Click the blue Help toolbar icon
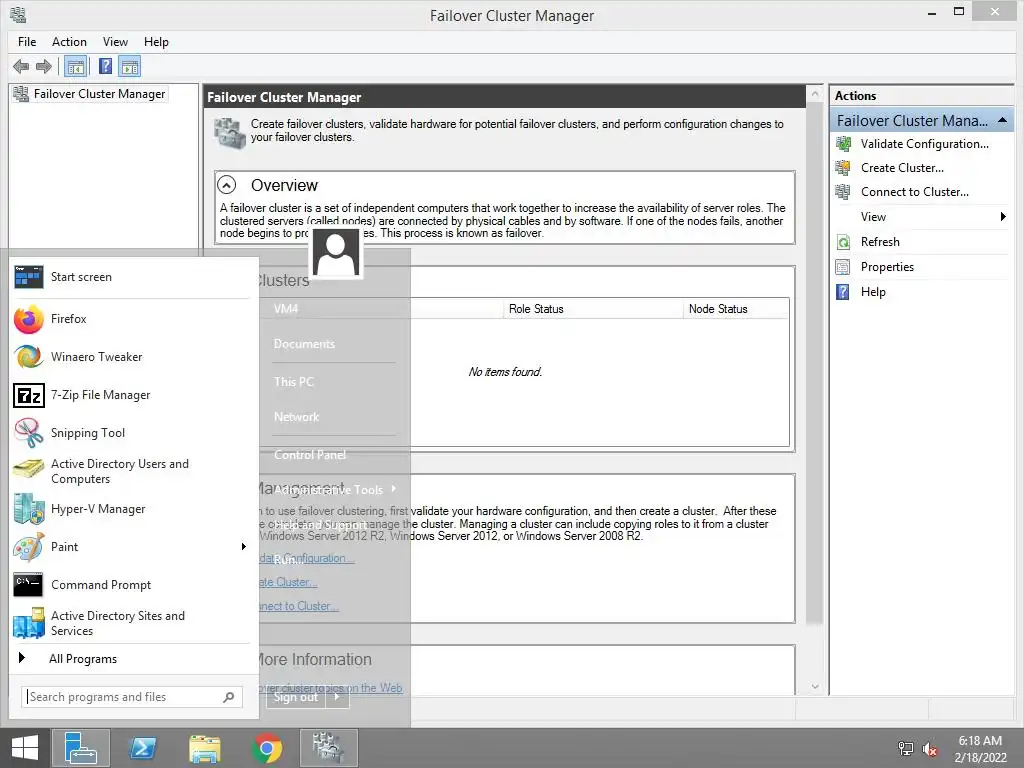The image size is (1024, 768). pos(105,66)
